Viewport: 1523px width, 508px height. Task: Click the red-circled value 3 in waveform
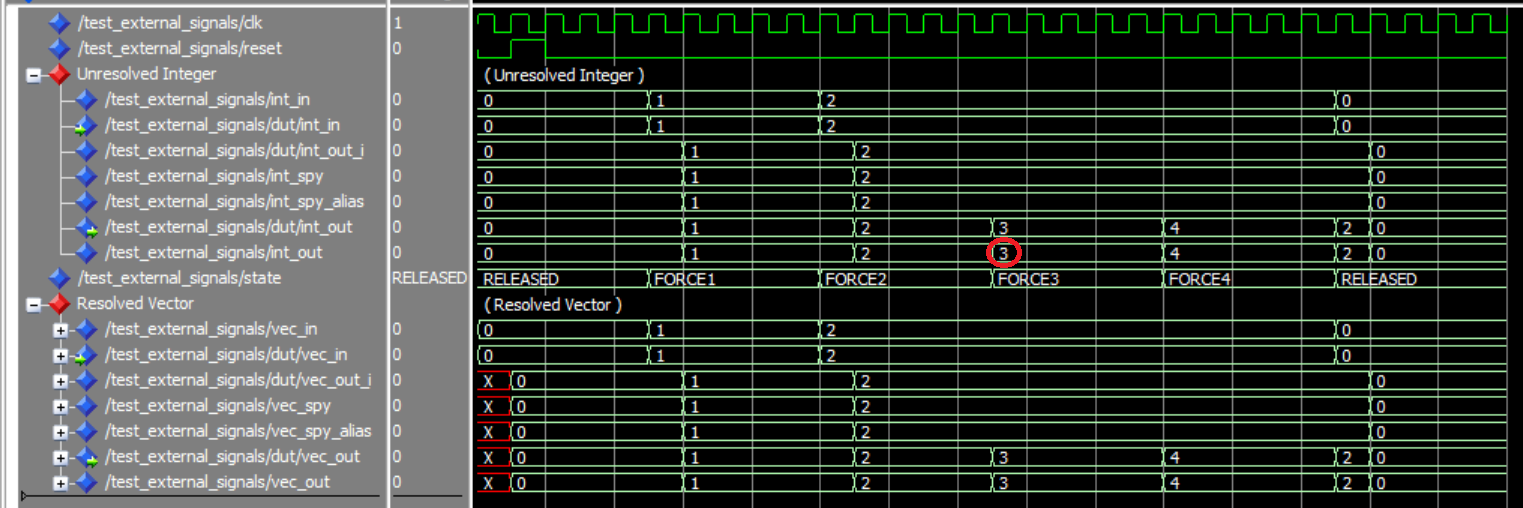[x=1003, y=253]
